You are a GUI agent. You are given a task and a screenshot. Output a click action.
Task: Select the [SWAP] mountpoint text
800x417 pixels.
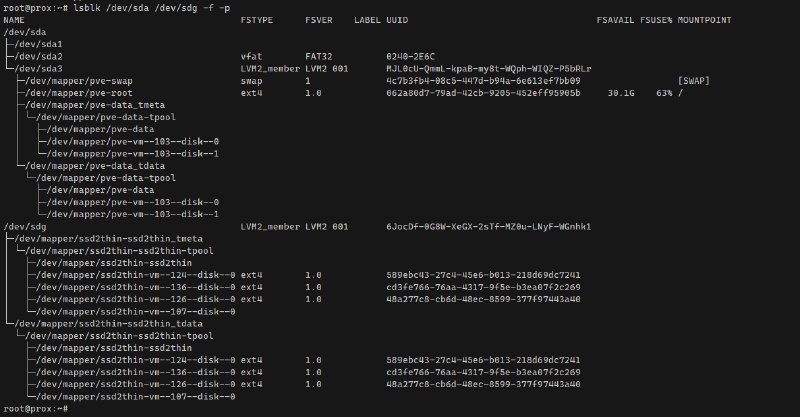[x=693, y=81]
